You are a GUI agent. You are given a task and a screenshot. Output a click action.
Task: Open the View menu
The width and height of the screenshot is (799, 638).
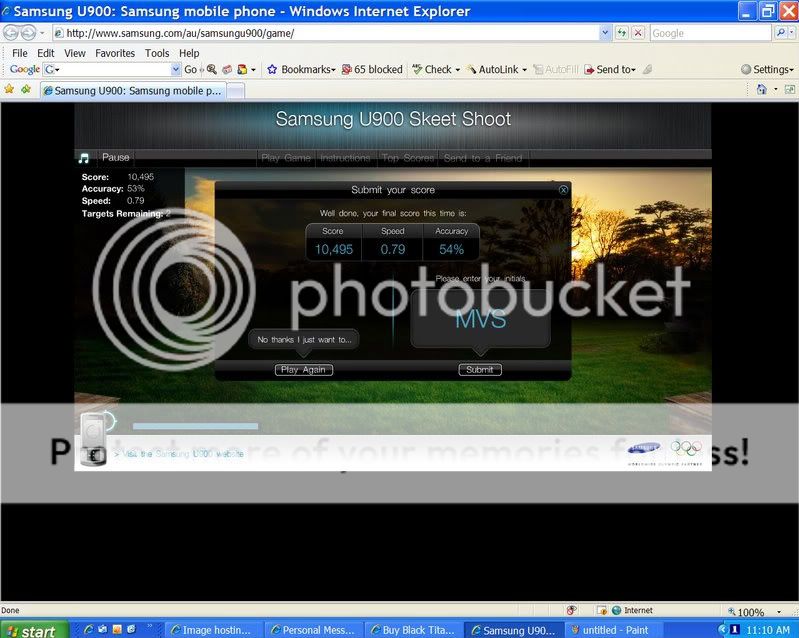(74, 53)
